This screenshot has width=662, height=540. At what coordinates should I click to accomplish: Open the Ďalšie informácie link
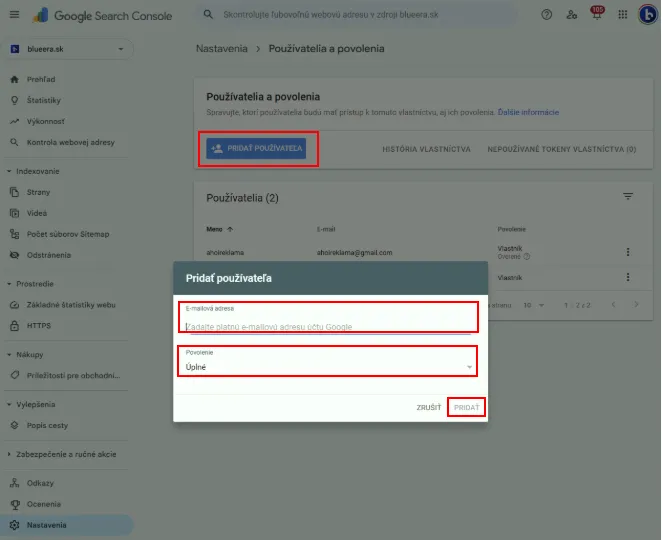pos(528,112)
